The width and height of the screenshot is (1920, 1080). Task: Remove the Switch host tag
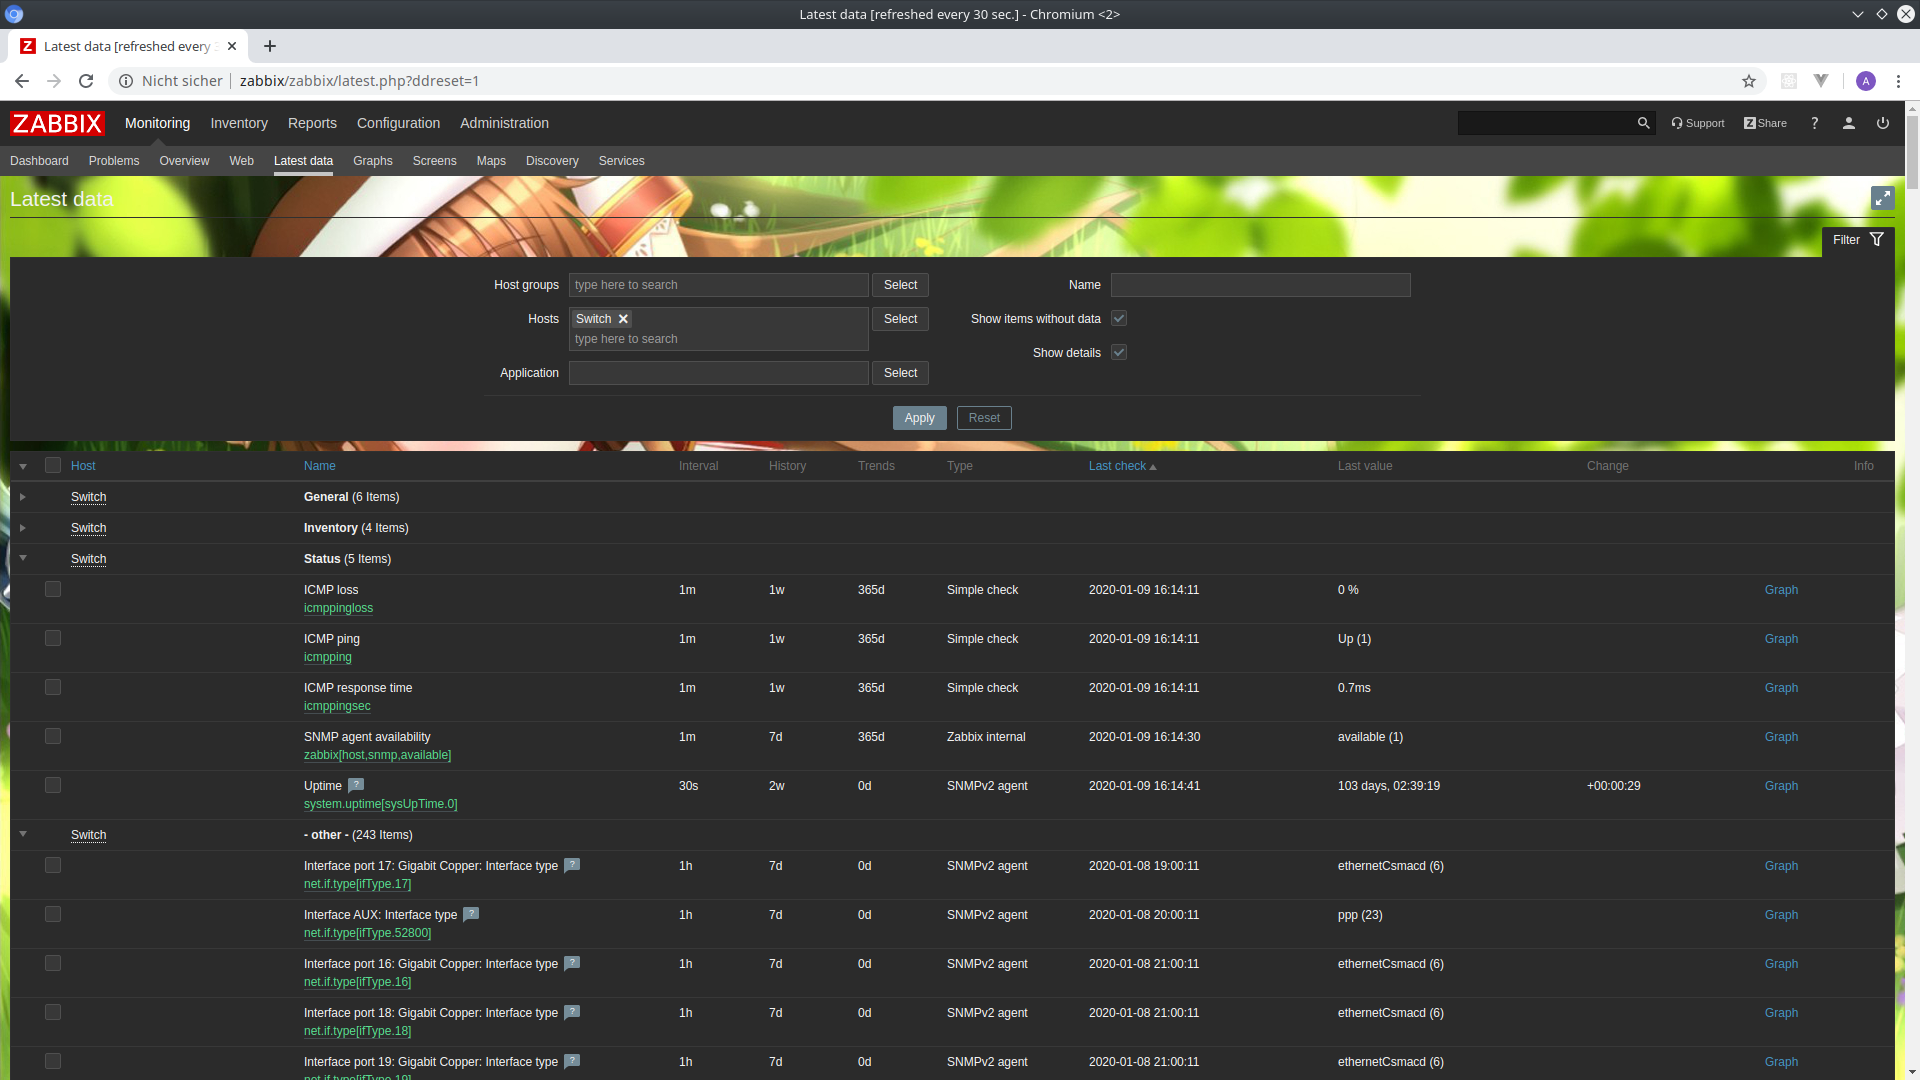[623, 319]
